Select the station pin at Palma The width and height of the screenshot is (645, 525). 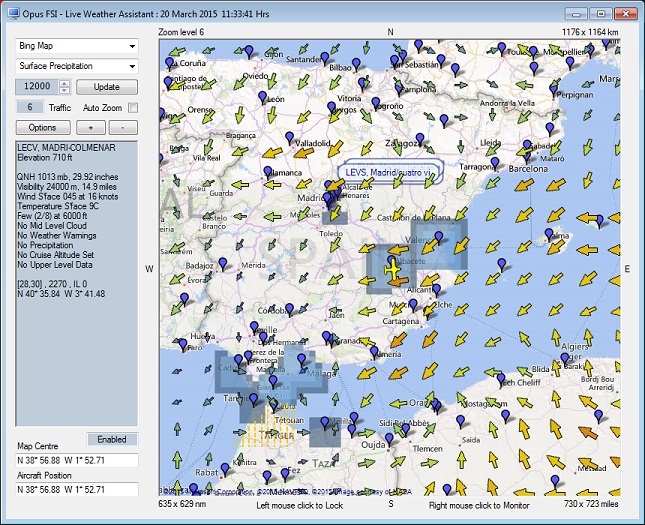(549, 234)
